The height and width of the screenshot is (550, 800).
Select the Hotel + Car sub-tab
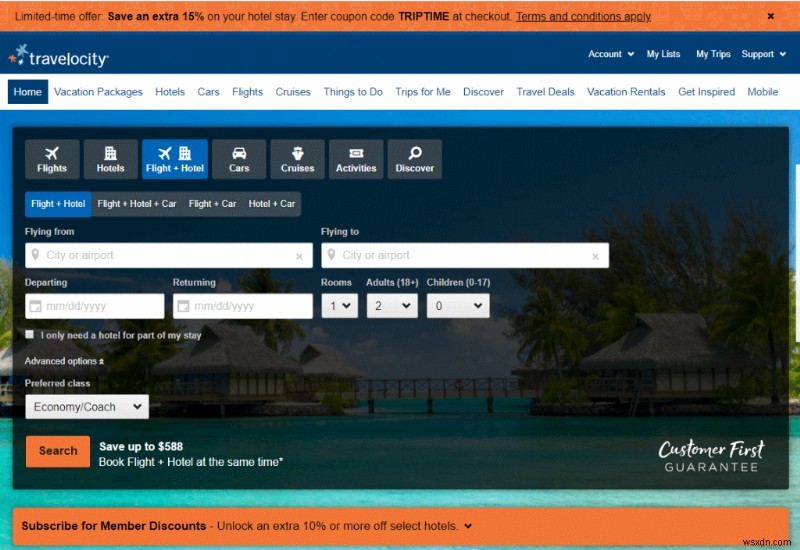(x=272, y=204)
